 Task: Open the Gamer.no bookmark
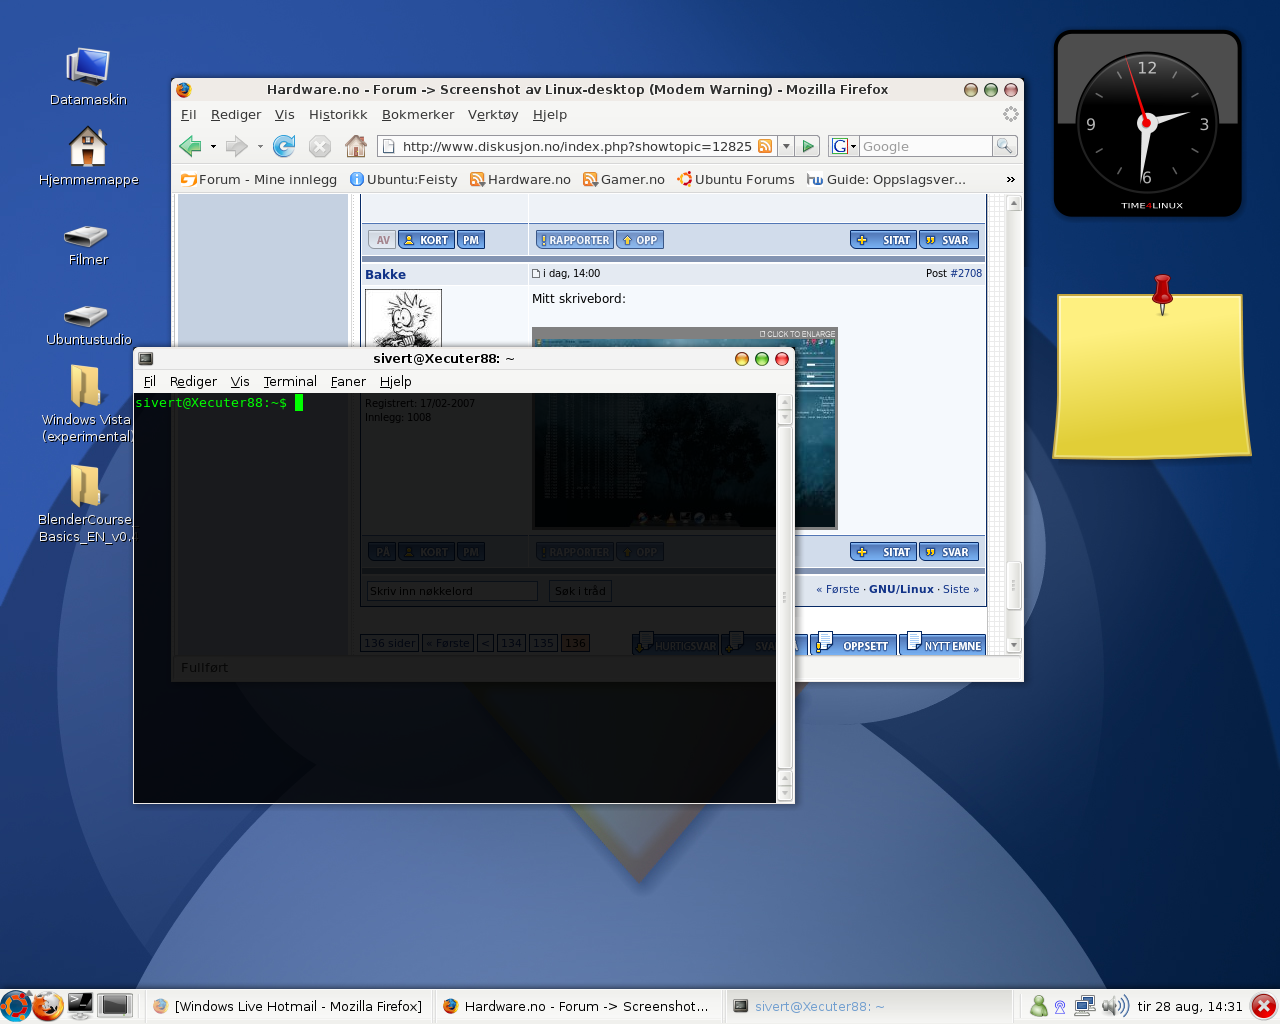pyautogui.click(x=624, y=179)
